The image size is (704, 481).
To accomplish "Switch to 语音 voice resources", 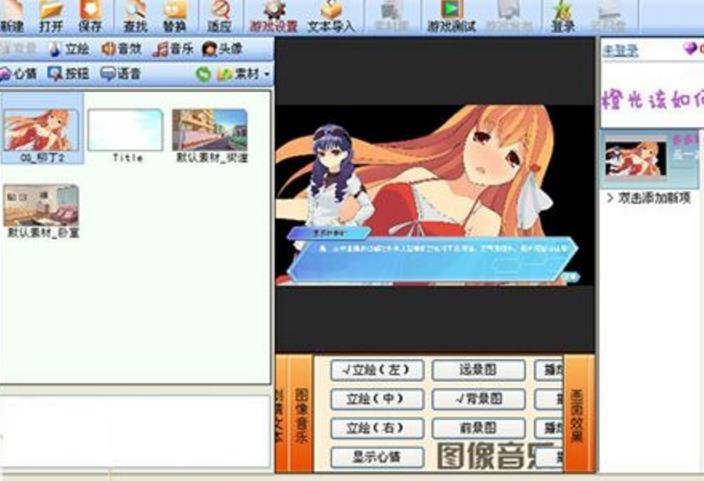I will [x=120, y=74].
